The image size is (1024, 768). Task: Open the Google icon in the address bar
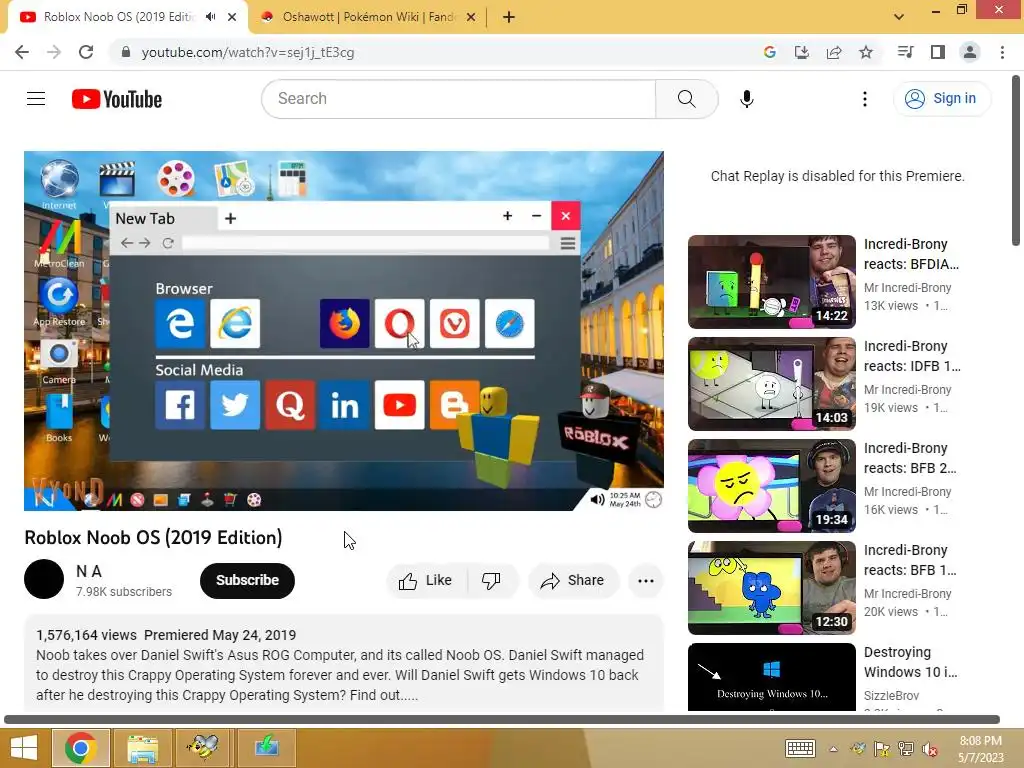click(769, 52)
